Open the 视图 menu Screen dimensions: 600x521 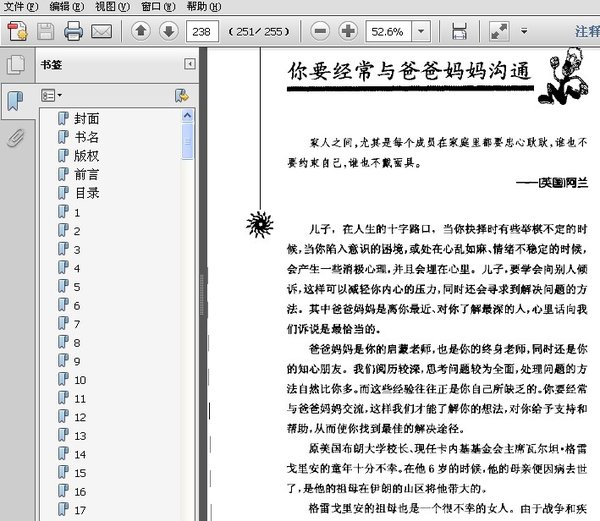tap(112, 7)
